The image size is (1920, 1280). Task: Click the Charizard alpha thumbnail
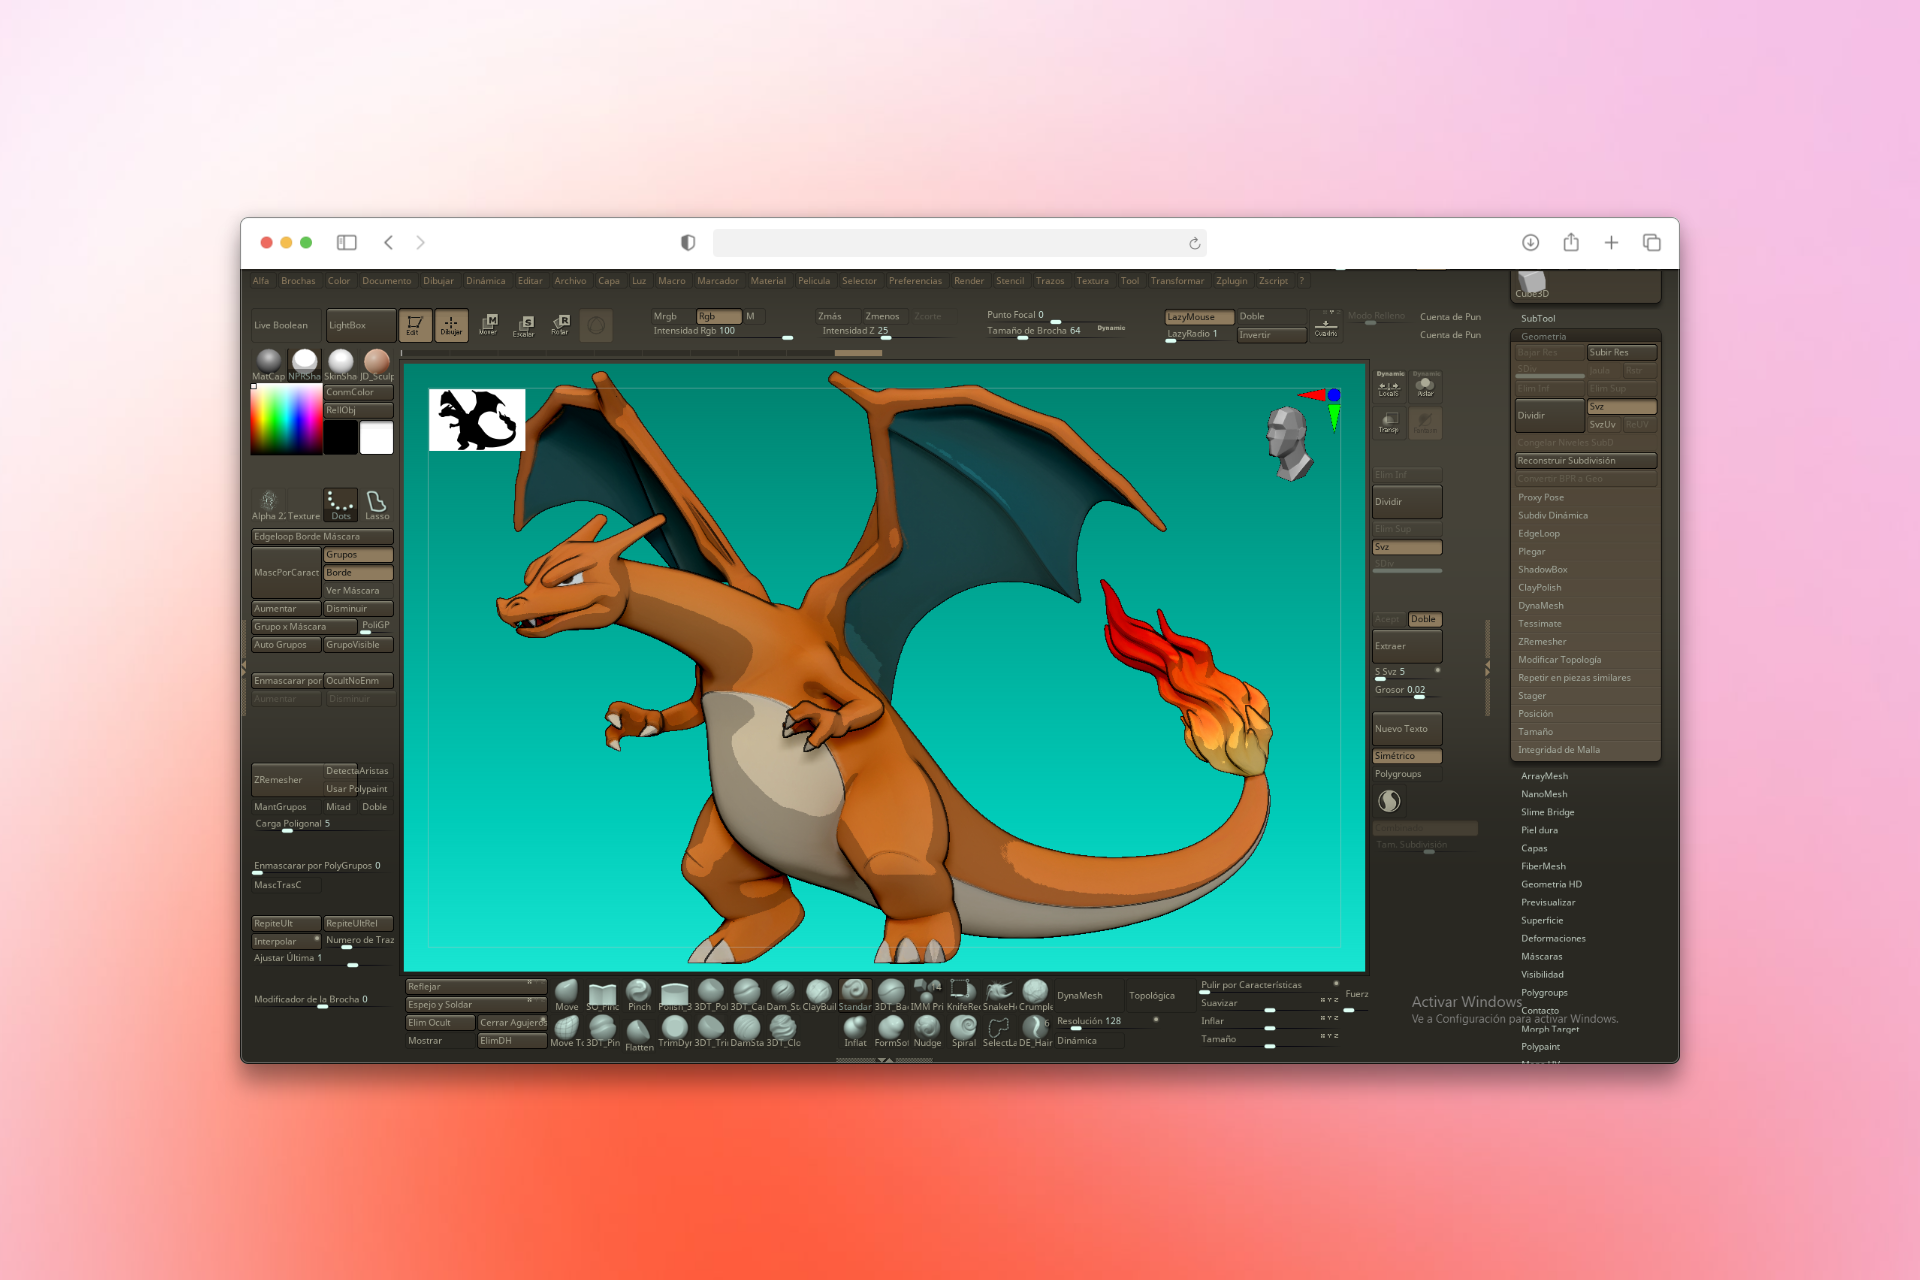[476, 420]
